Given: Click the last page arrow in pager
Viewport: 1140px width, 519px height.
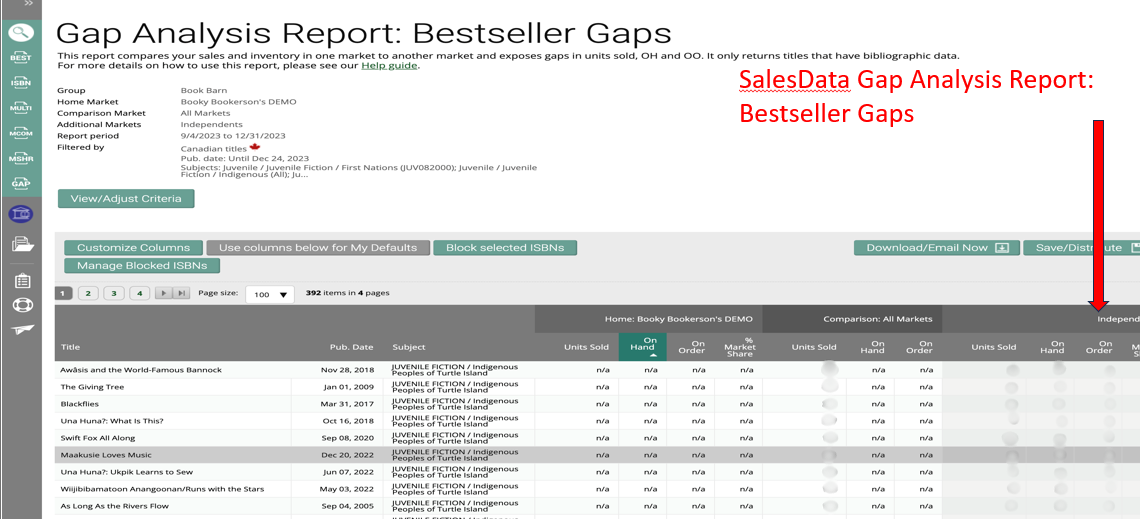Looking at the screenshot, I should 182,294.
